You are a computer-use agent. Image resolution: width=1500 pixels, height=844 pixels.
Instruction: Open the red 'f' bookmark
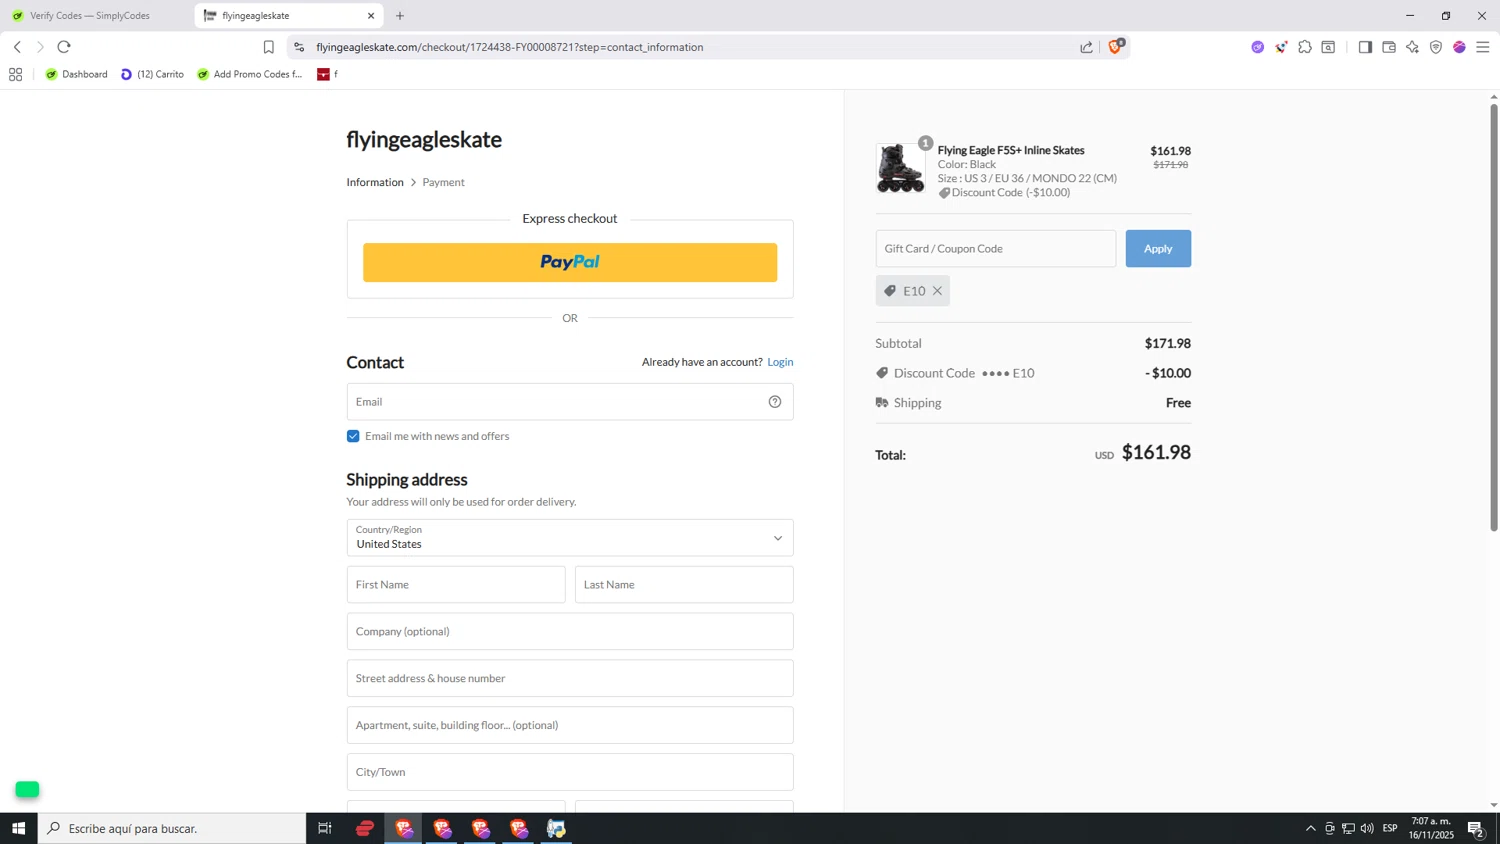click(x=327, y=74)
